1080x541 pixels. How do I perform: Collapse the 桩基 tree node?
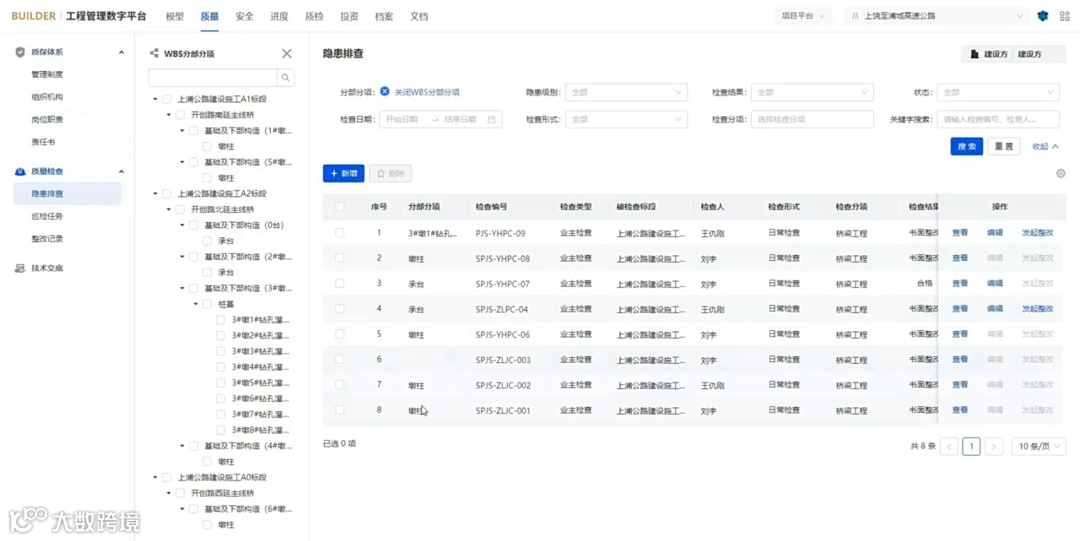pos(196,304)
